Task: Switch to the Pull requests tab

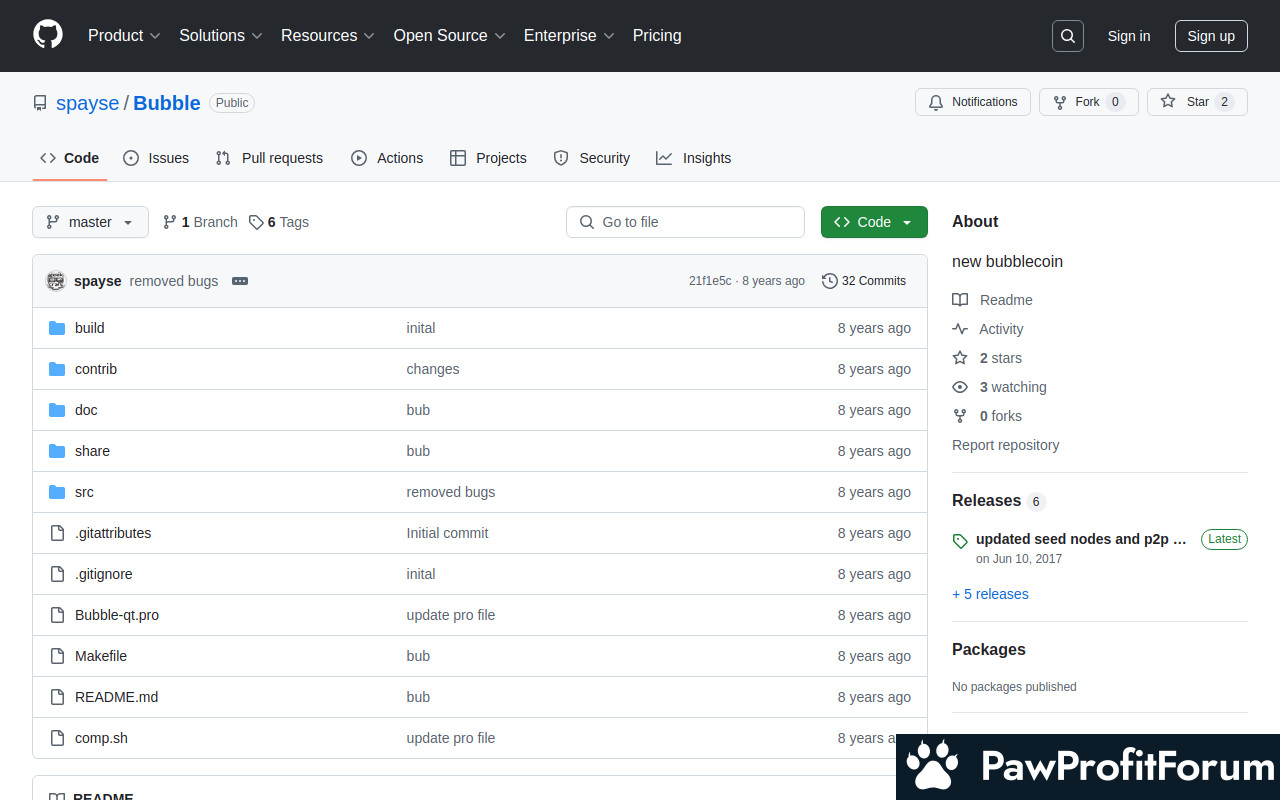Action: tap(269, 158)
